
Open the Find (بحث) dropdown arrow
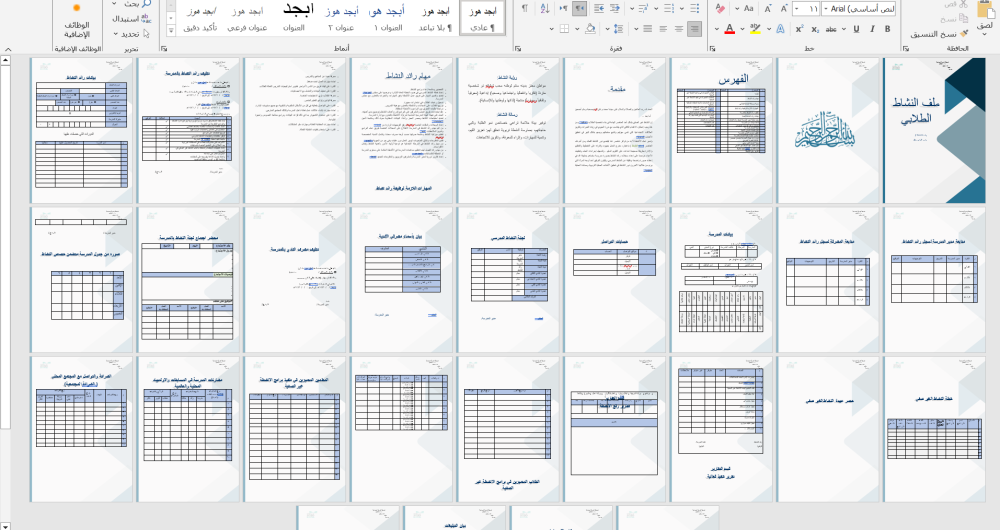click(x=114, y=4)
